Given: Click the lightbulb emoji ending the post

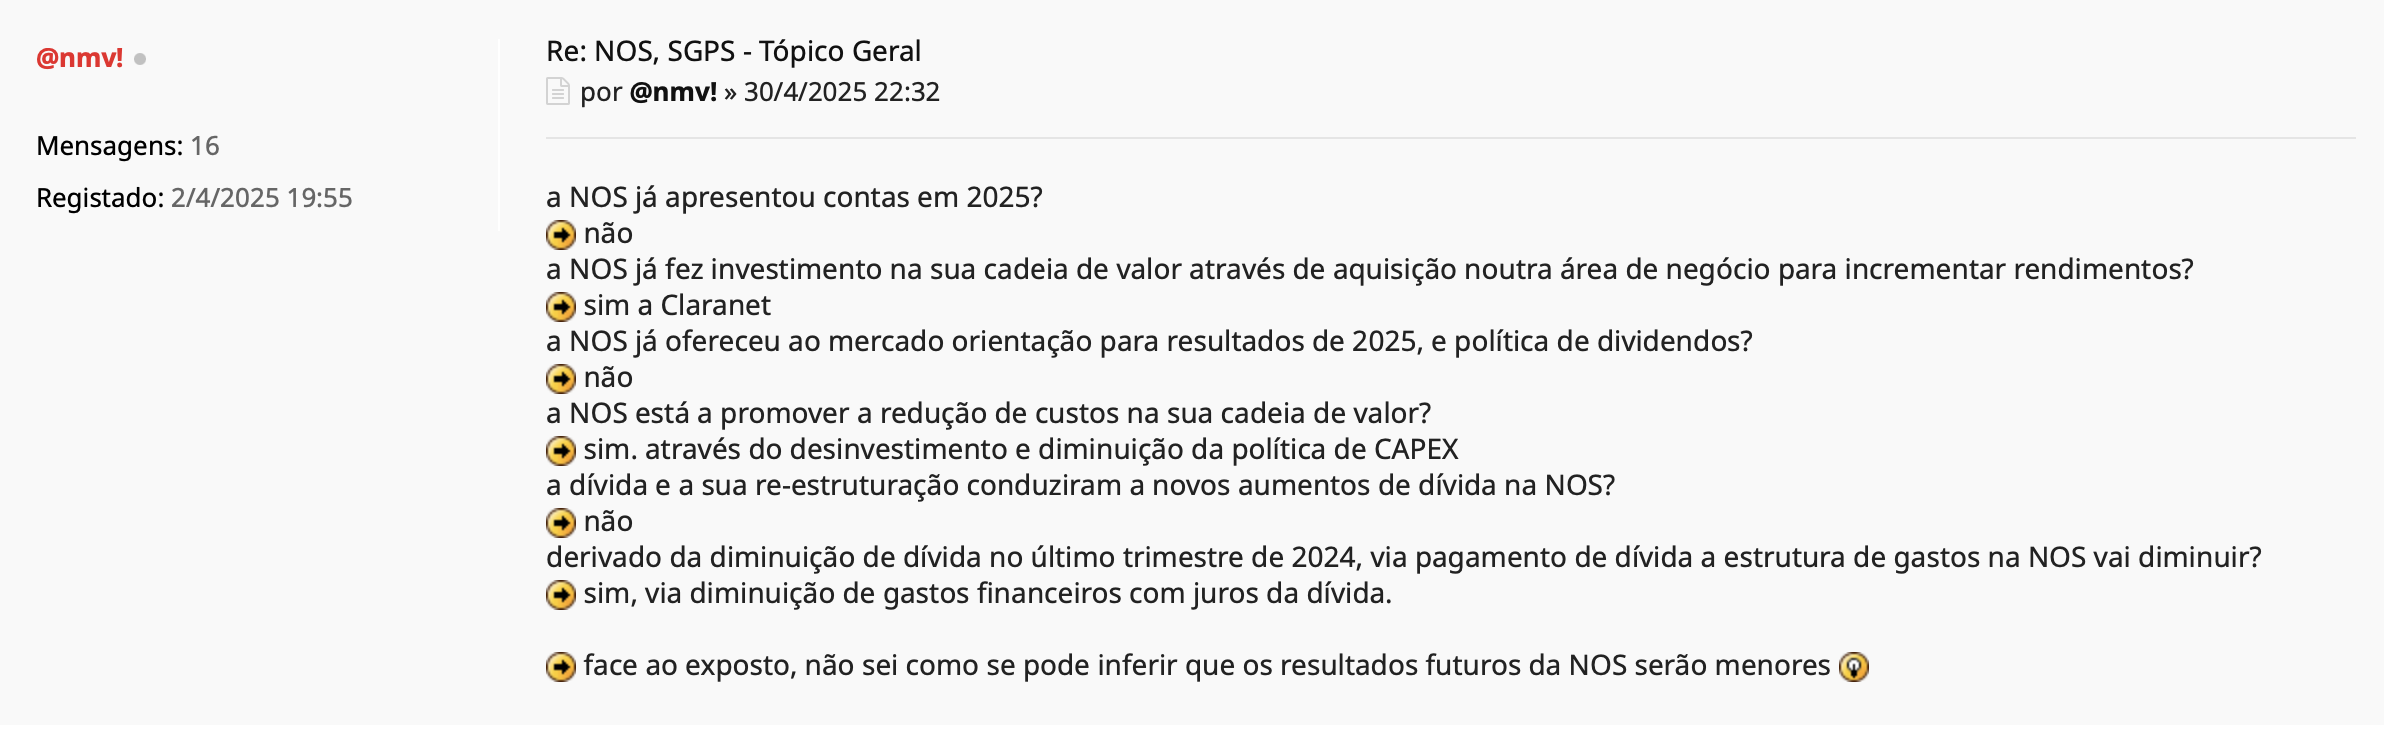Looking at the screenshot, I should 1854,667.
